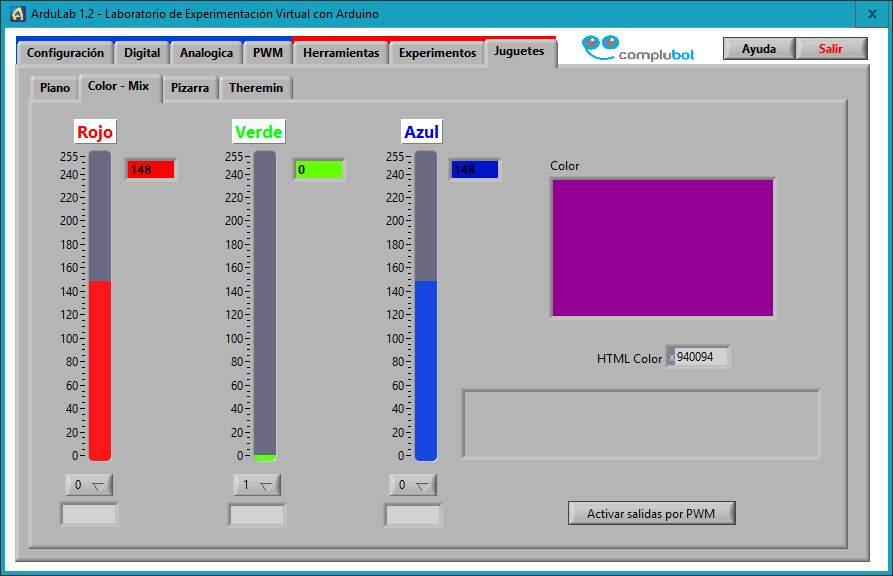Open the Piano toy tab

tap(55, 88)
